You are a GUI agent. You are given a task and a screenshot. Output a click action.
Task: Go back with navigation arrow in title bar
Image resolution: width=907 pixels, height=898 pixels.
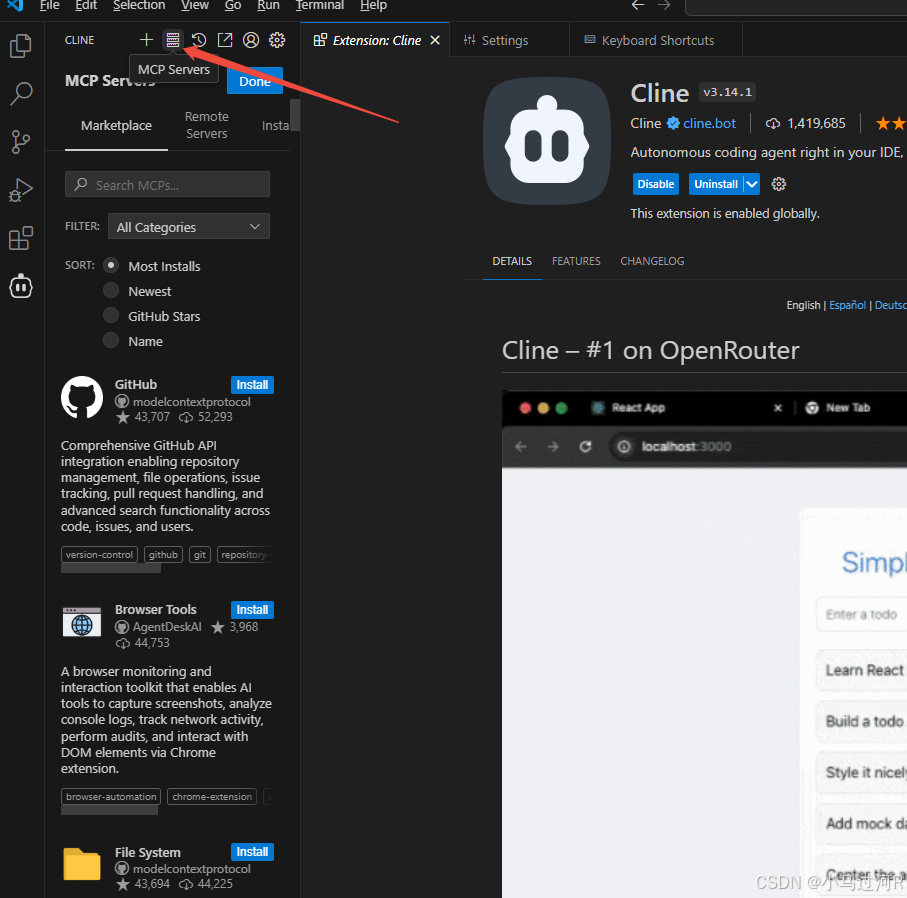(x=638, y=6)
